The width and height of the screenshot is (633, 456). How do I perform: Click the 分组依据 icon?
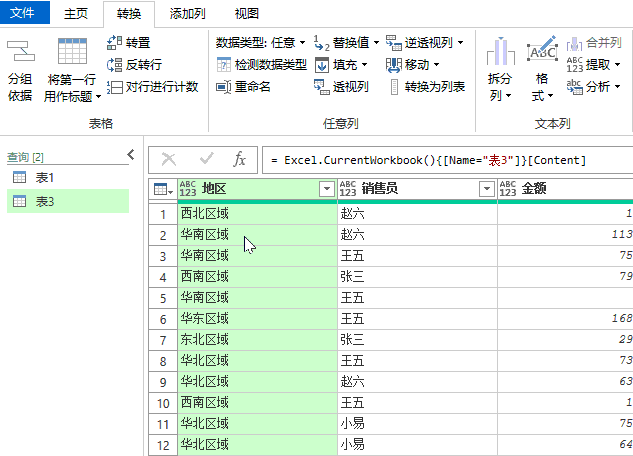pos(20,51)
